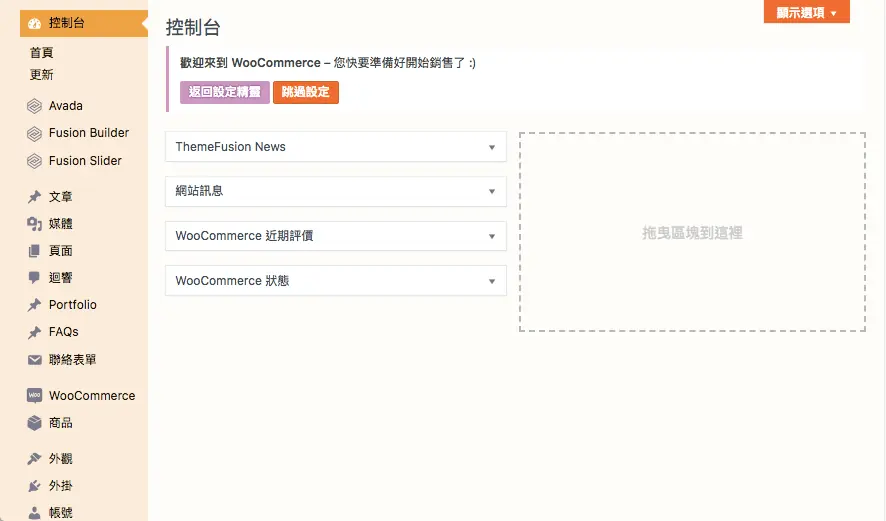
Task: Click the Fusion Builder layered icon
Action: click(34, 133)
